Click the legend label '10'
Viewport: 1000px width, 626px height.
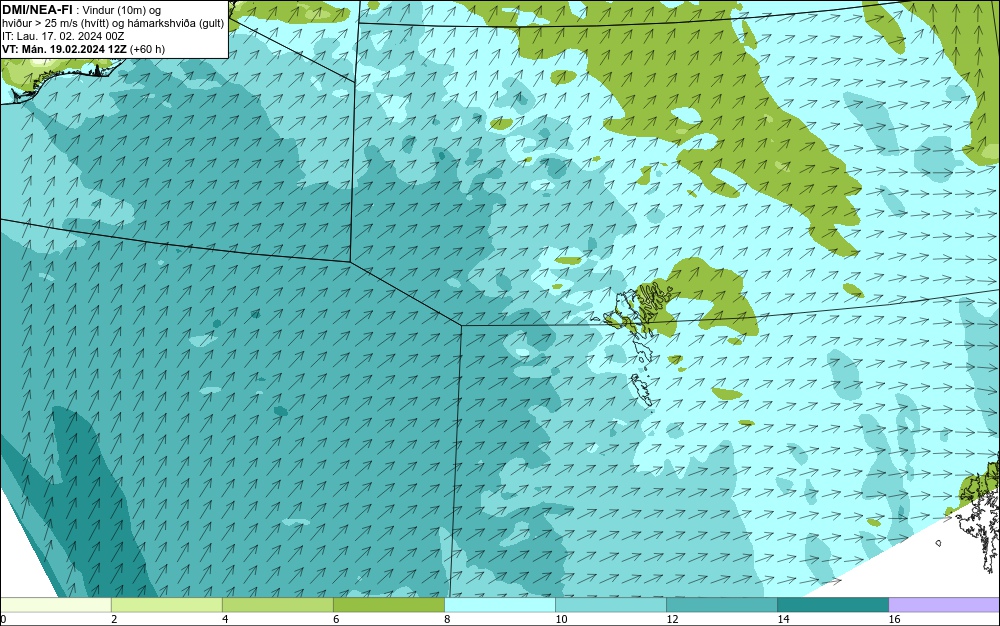click(x=561, y=619)
